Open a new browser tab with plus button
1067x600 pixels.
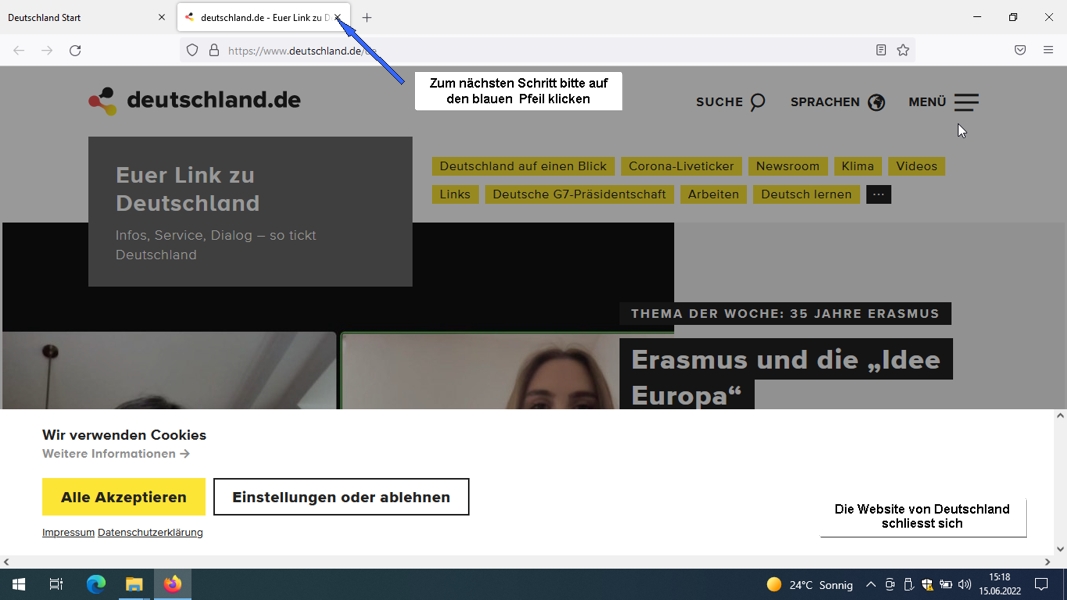(x=367, y=18)
